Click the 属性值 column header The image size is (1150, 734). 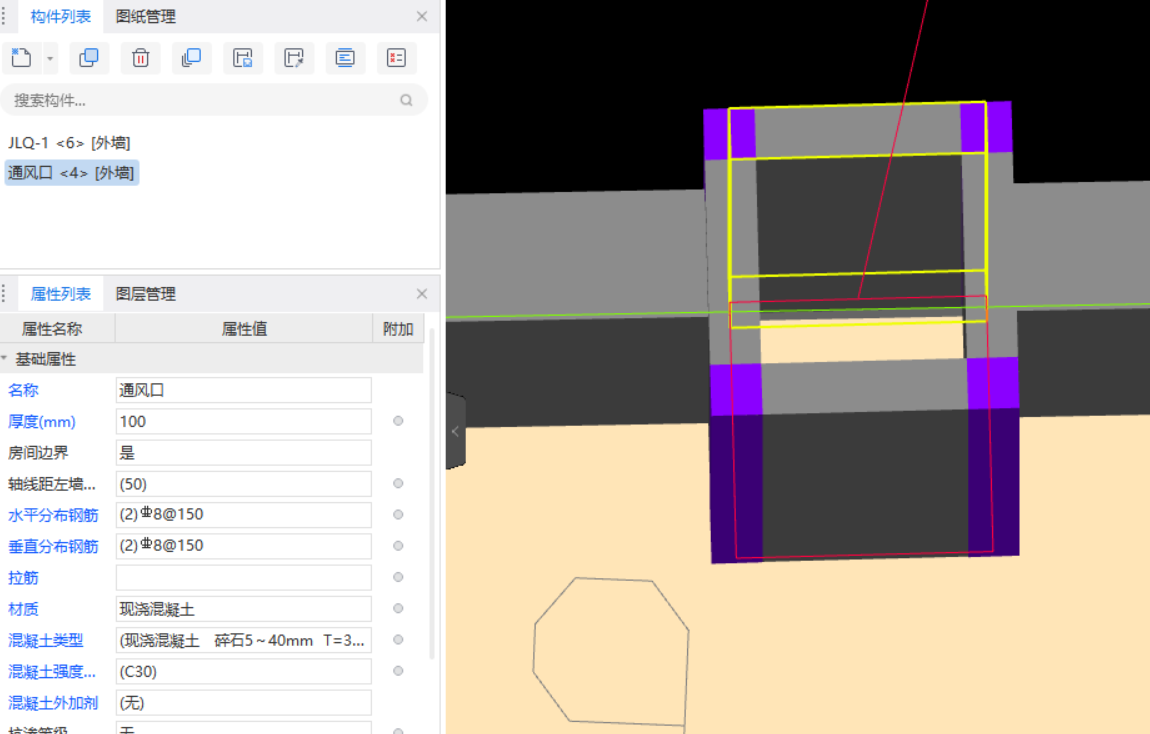pyautogui.click(x=244, y=329)
